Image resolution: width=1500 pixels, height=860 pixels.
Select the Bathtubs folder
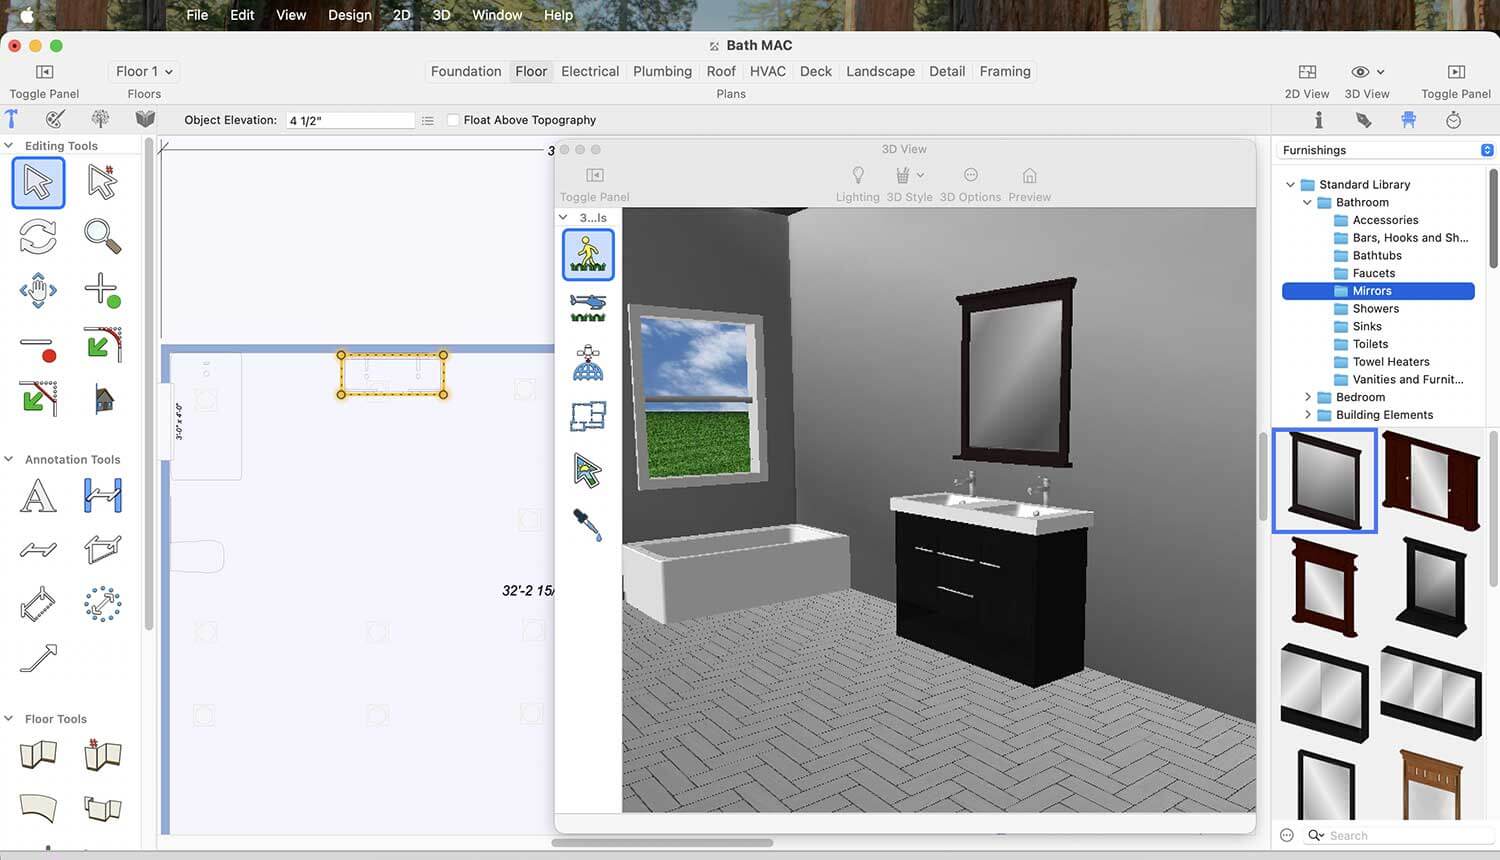1376,256
